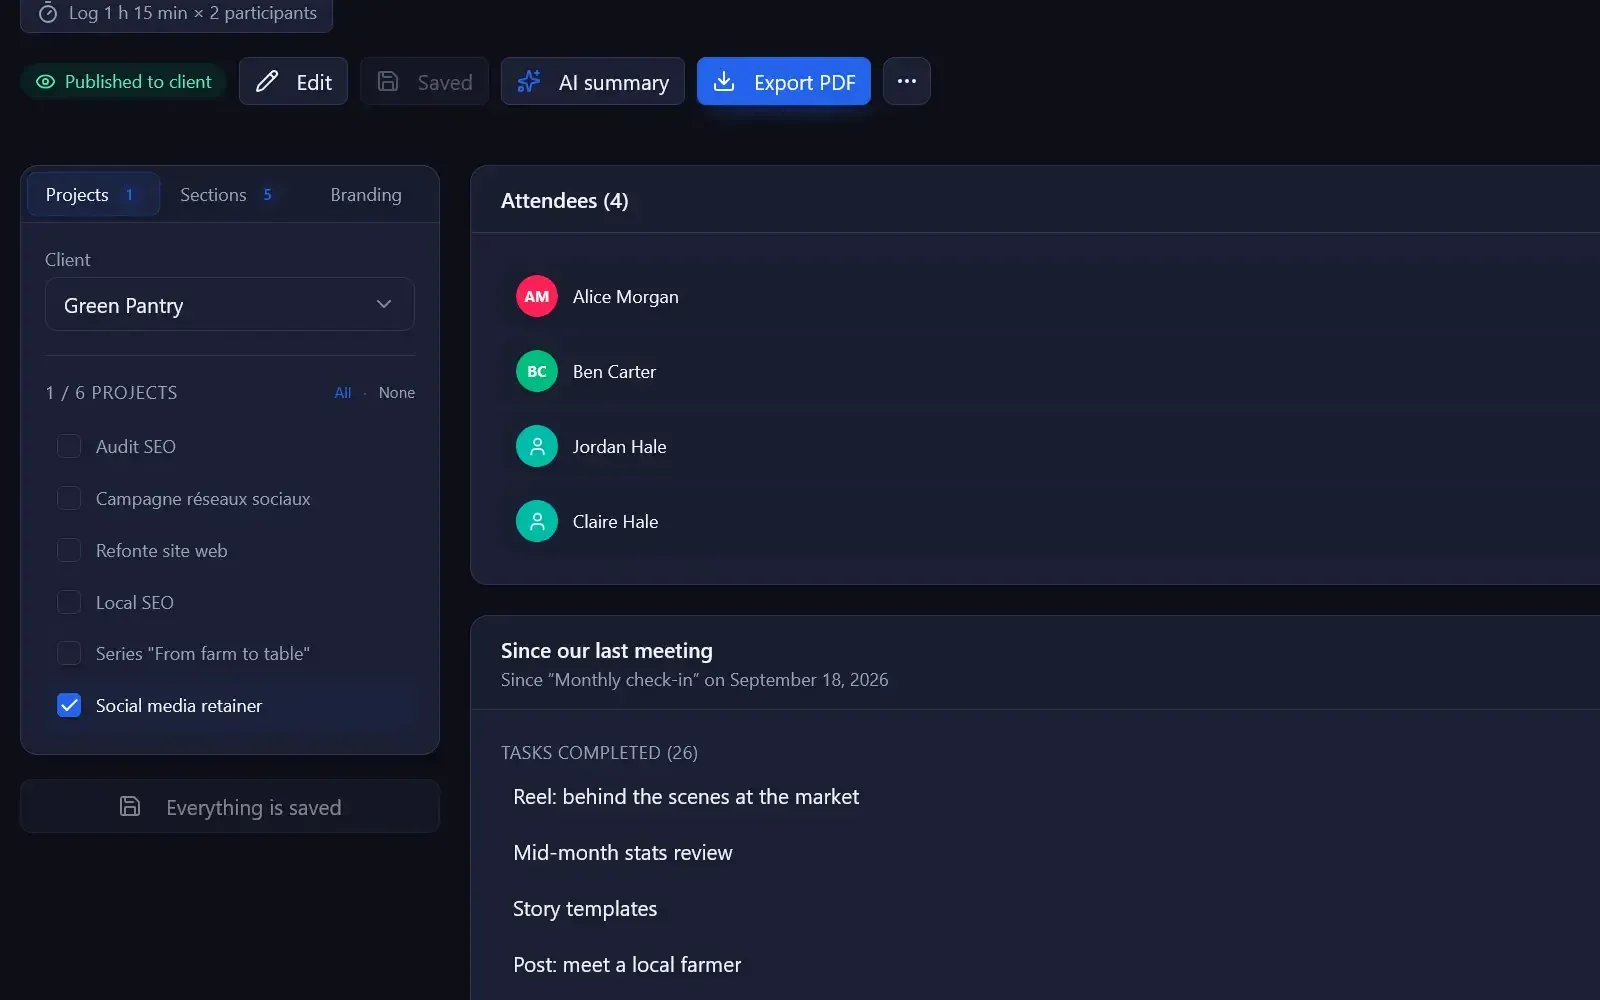Click the pencil icon on Edit button

pyautogui.click(x=267, y=82)
